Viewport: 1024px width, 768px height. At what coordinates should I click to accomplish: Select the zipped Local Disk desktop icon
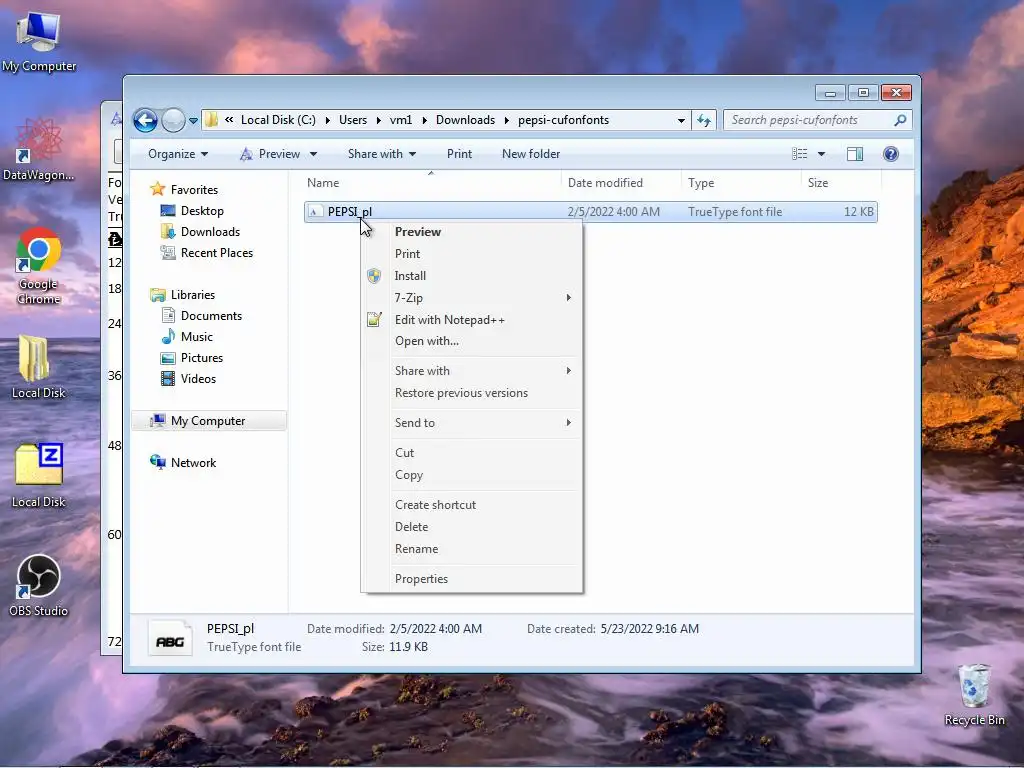click(x=39, y=476)
